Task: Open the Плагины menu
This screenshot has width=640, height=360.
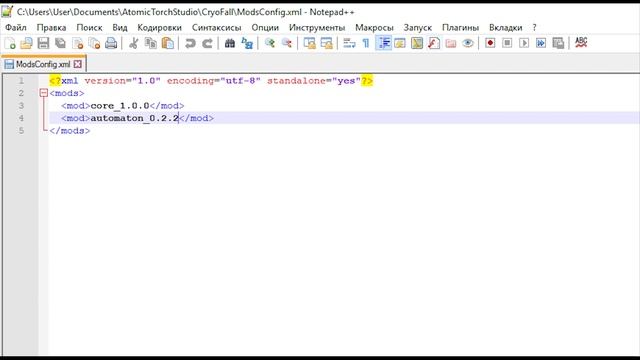Action: click(x=460, y=27)
